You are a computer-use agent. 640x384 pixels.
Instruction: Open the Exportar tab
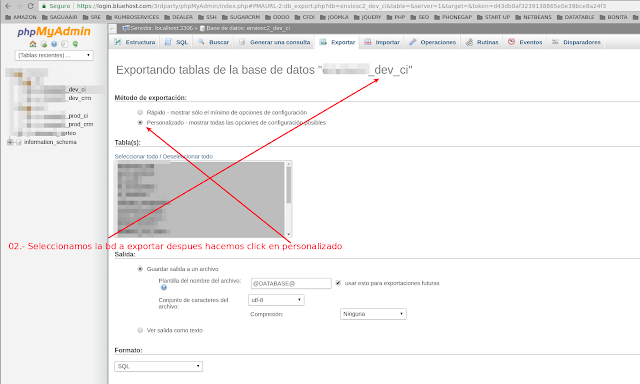tap(337, 42)
